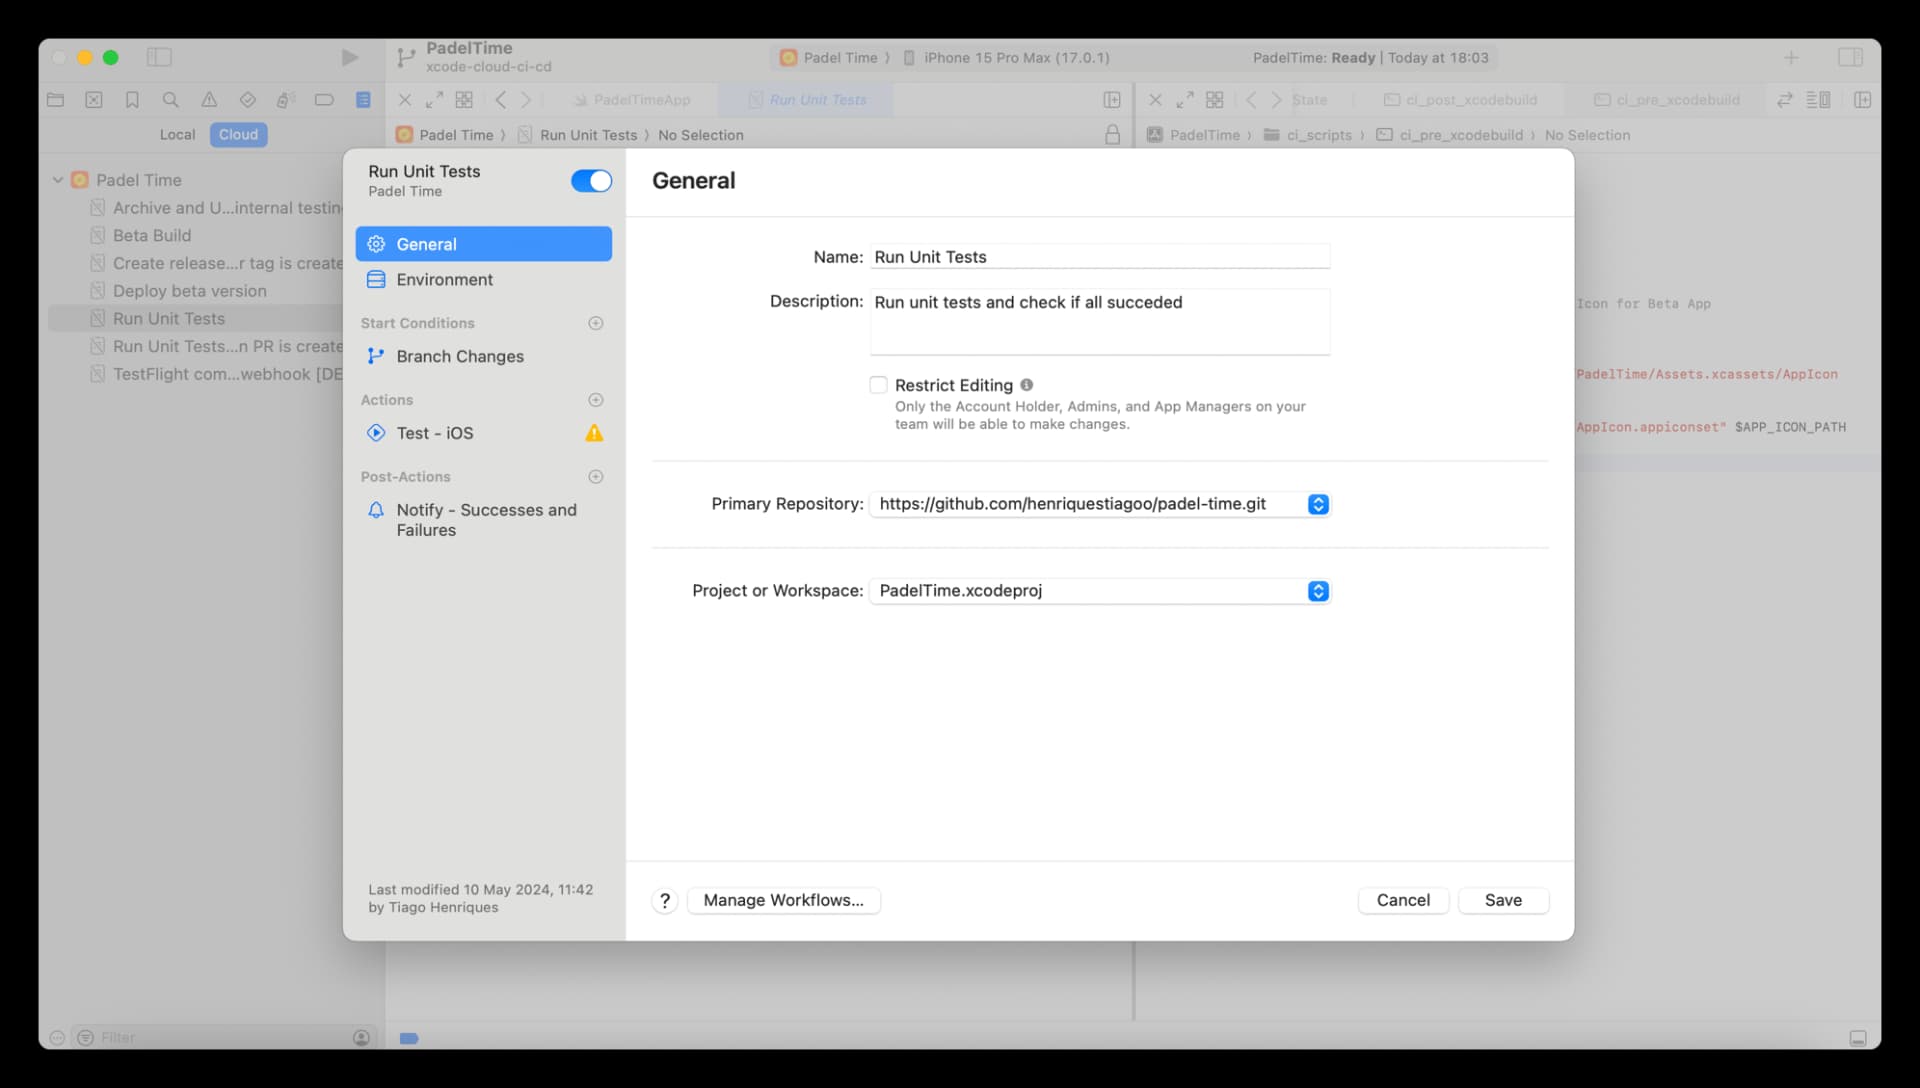The width and height of the screenshot is (1920, 1088).
Task: Click the Branch Changes icon in Start Conditions
Action: pyautogui.click(x=378, y=355)
